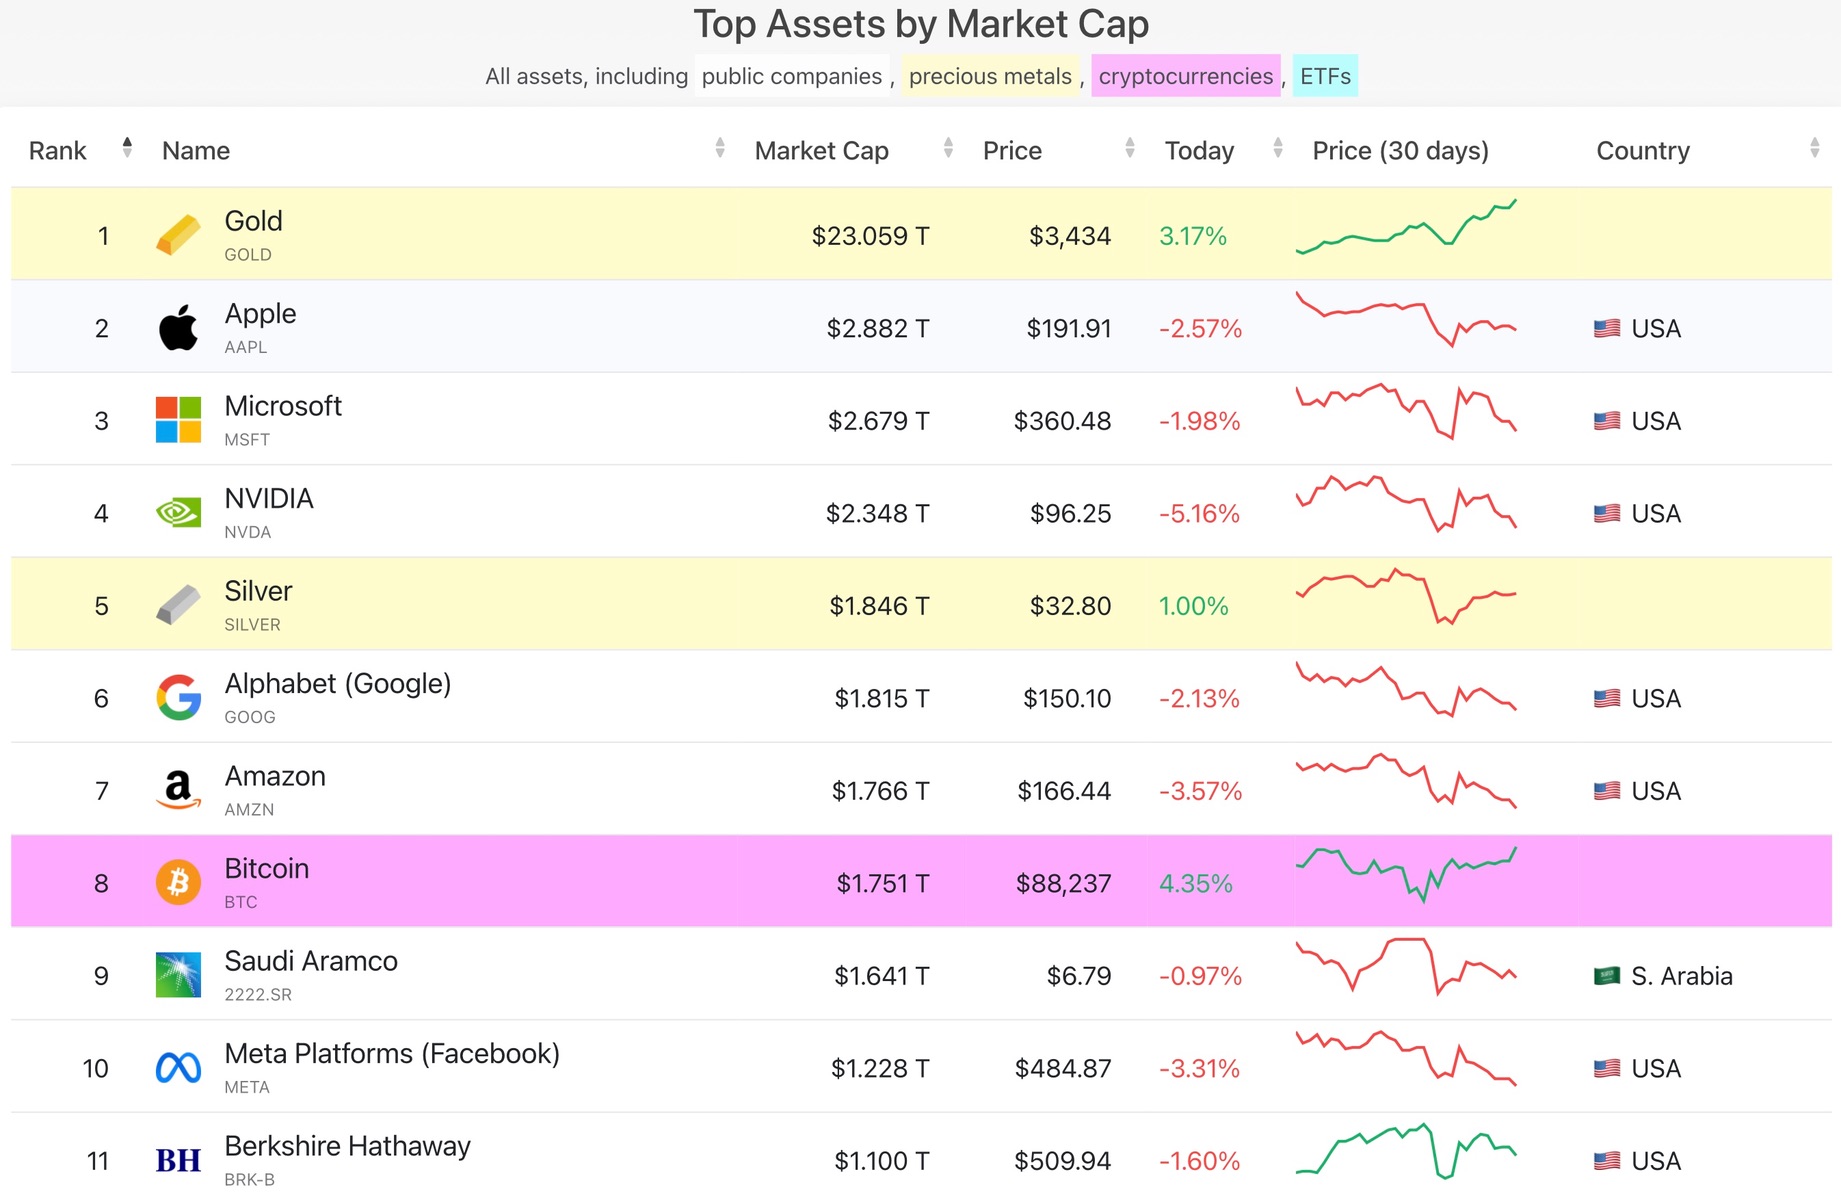Click the Apple logo icon

[x=178, y=328]
